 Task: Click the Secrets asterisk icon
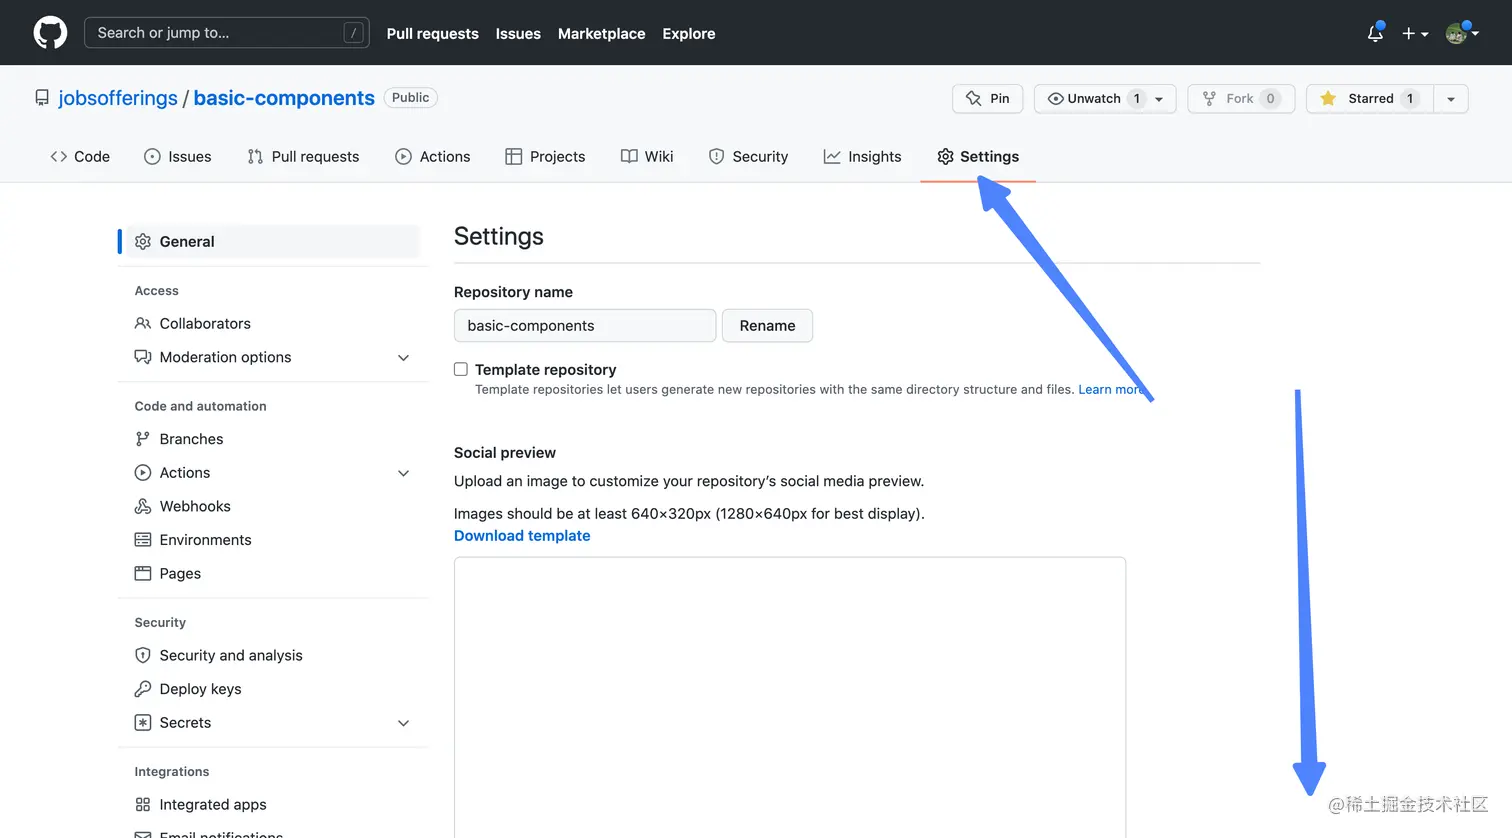[143, 722]
